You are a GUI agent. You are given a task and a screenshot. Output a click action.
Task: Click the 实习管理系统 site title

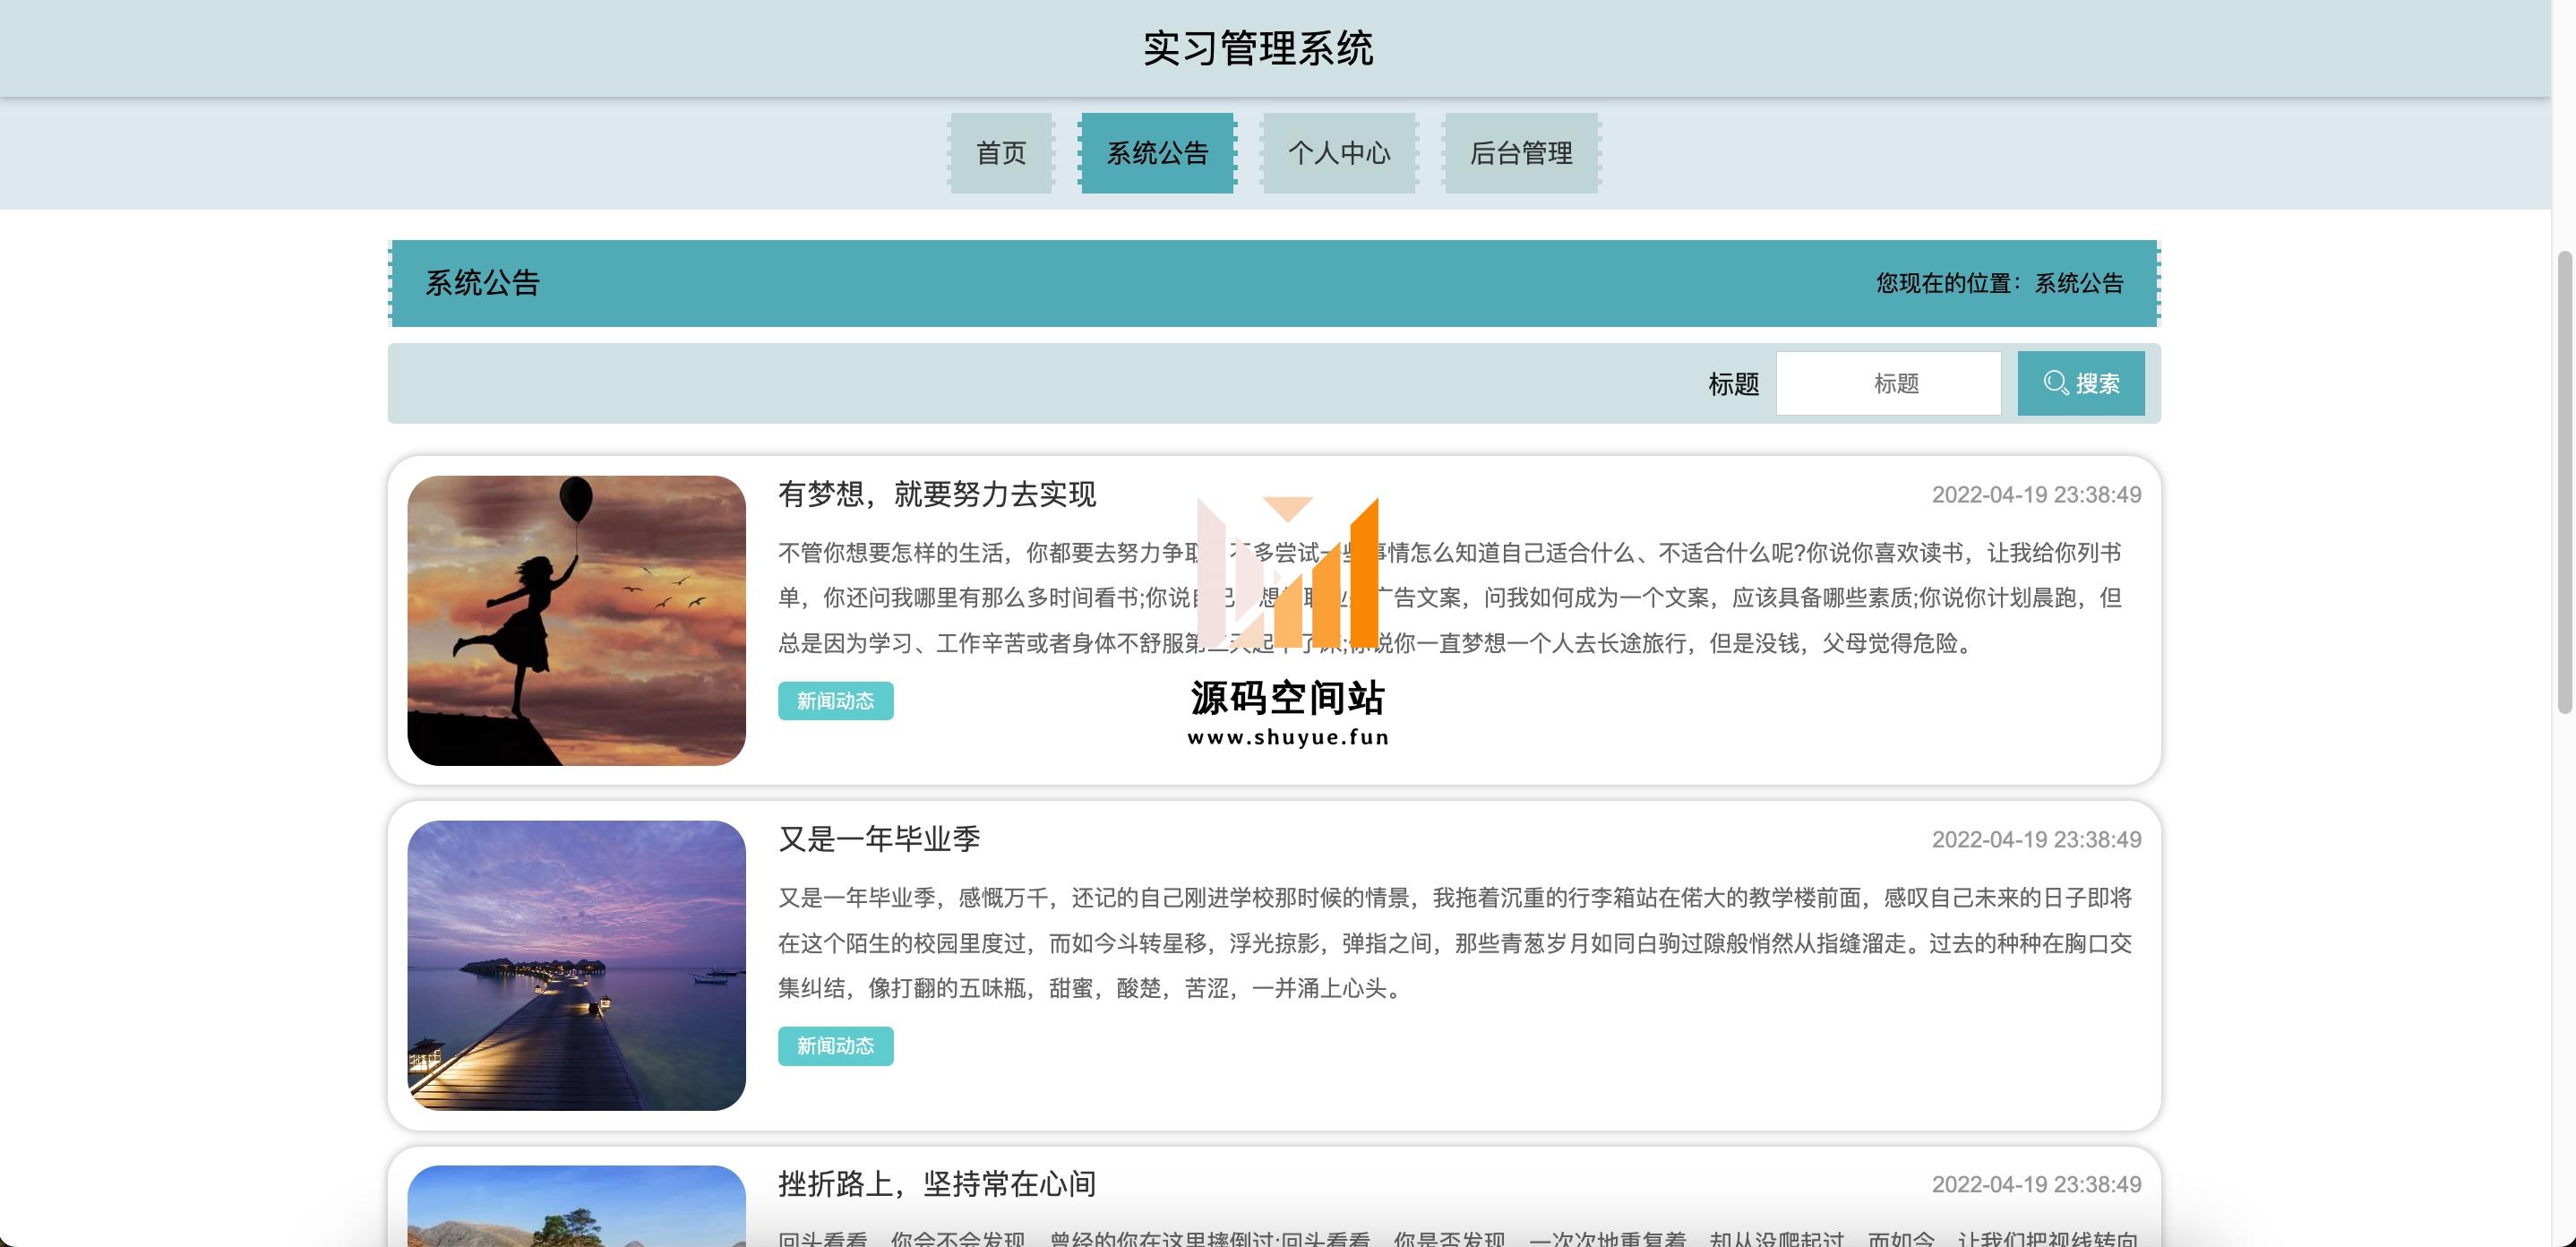[x=1258, y=48]
